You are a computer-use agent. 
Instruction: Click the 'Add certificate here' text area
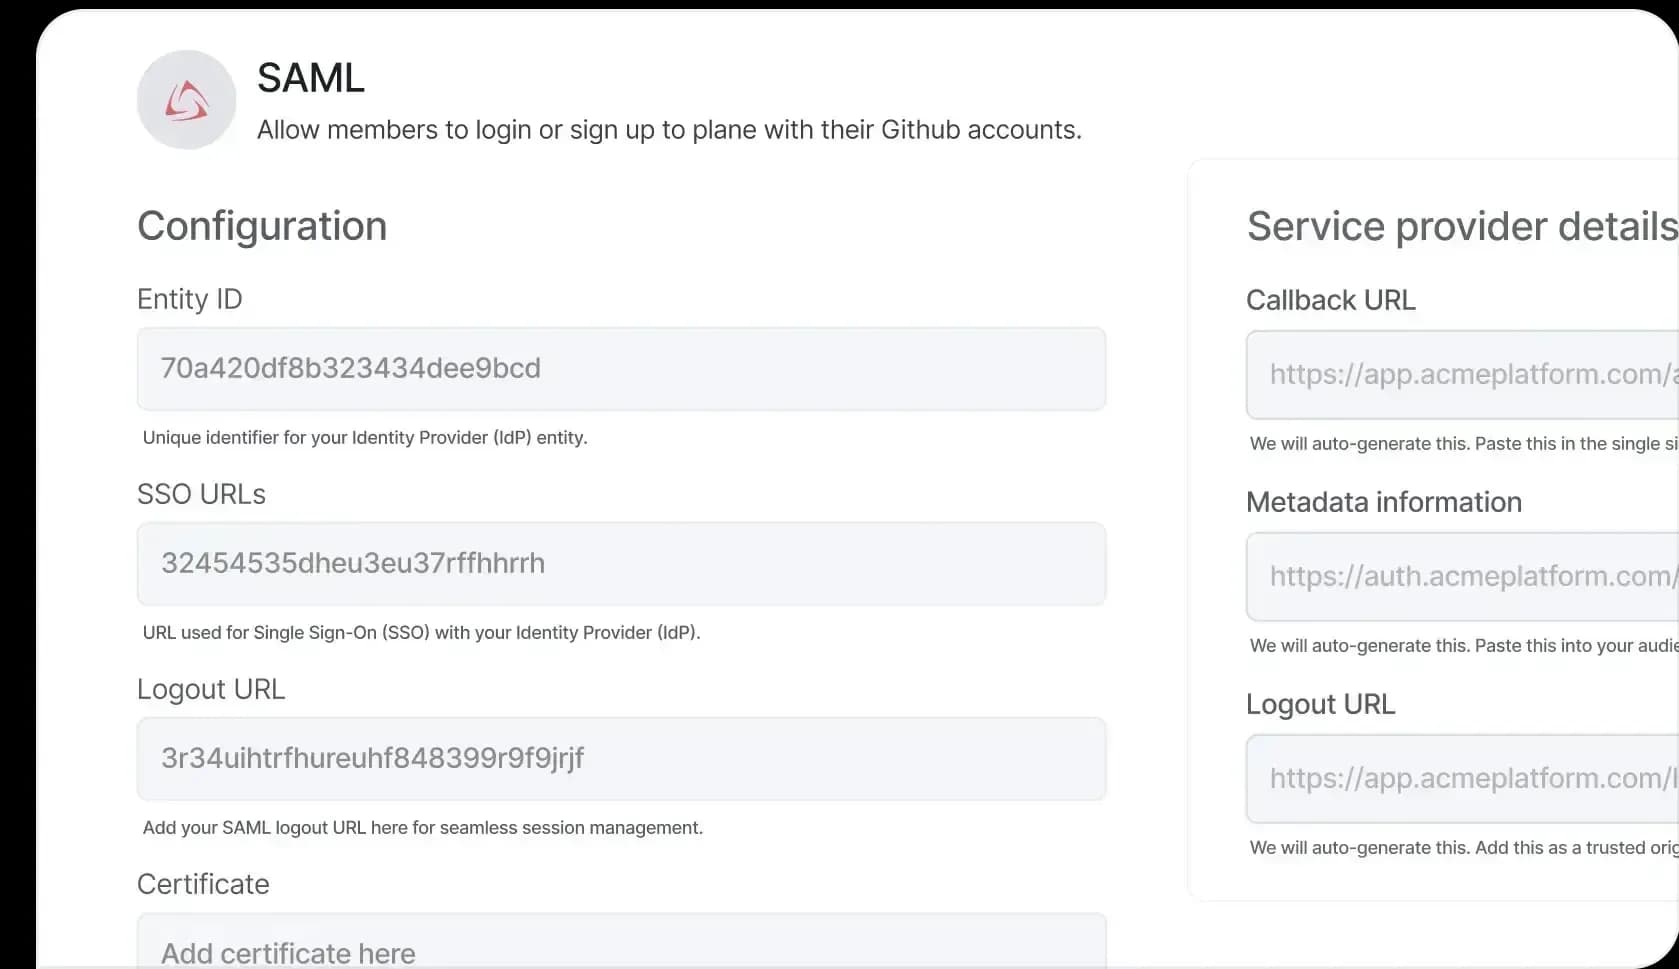point(620,950)
